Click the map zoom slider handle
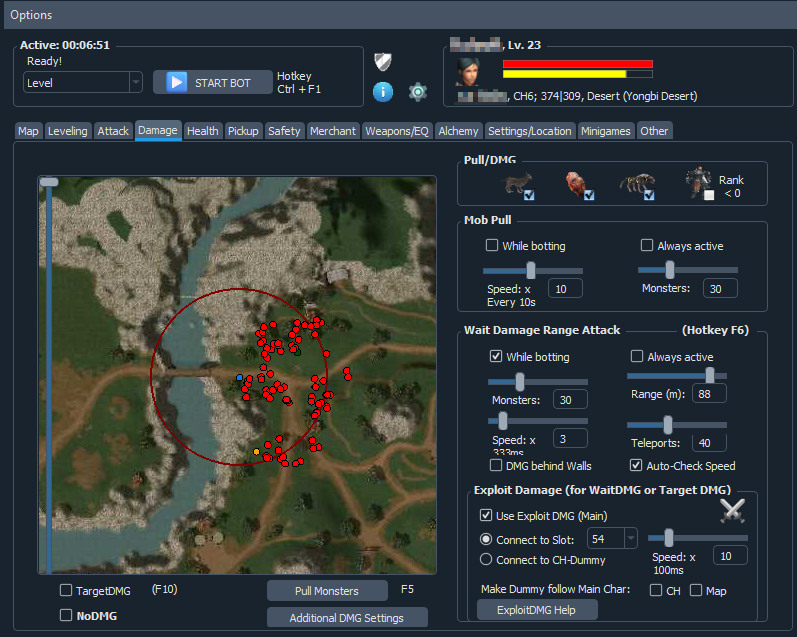 pos(49,182)
